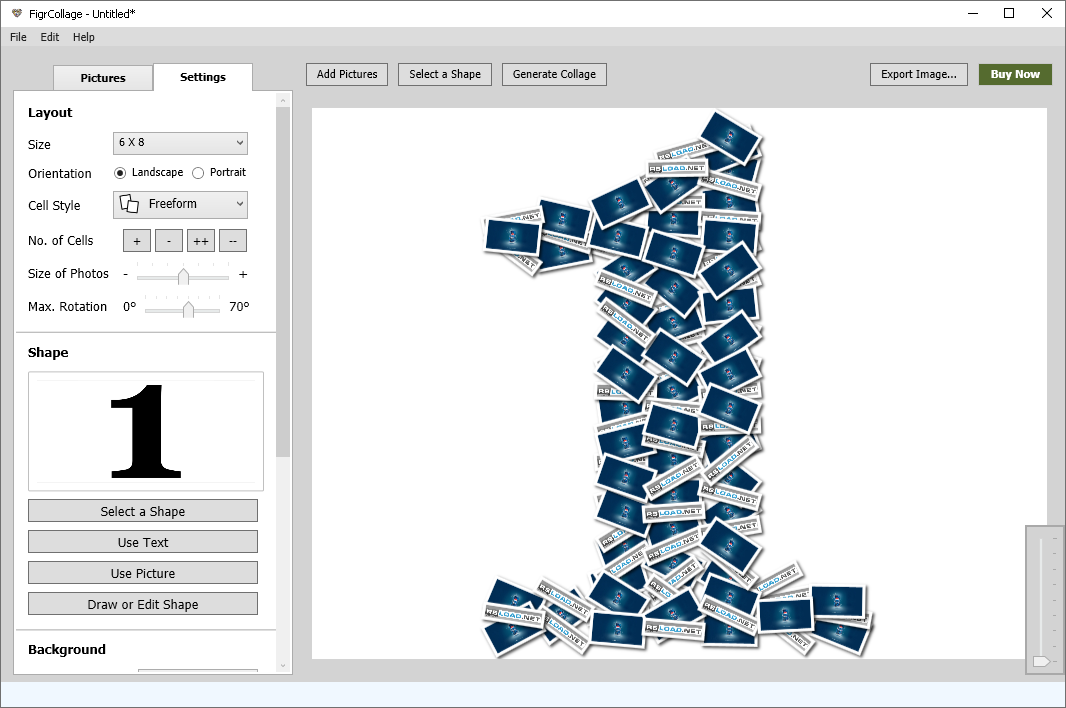Viewport: 1066px width, 708px height.
Task: Click Select a Shape in top toolbar
Action: (x=445, y=74)
